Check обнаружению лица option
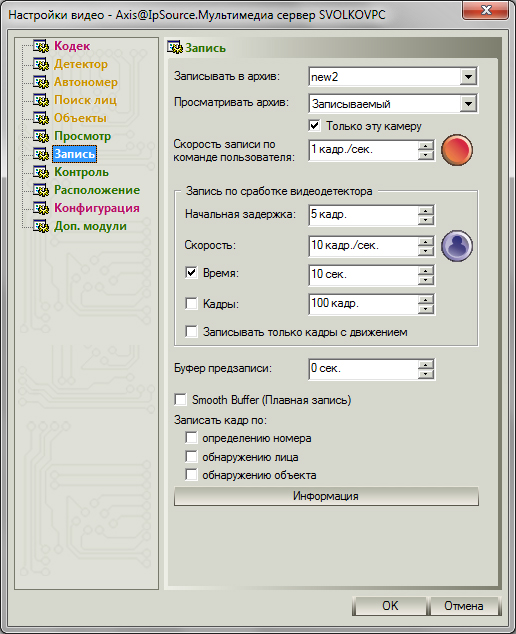516x634 pixels. 191,457
